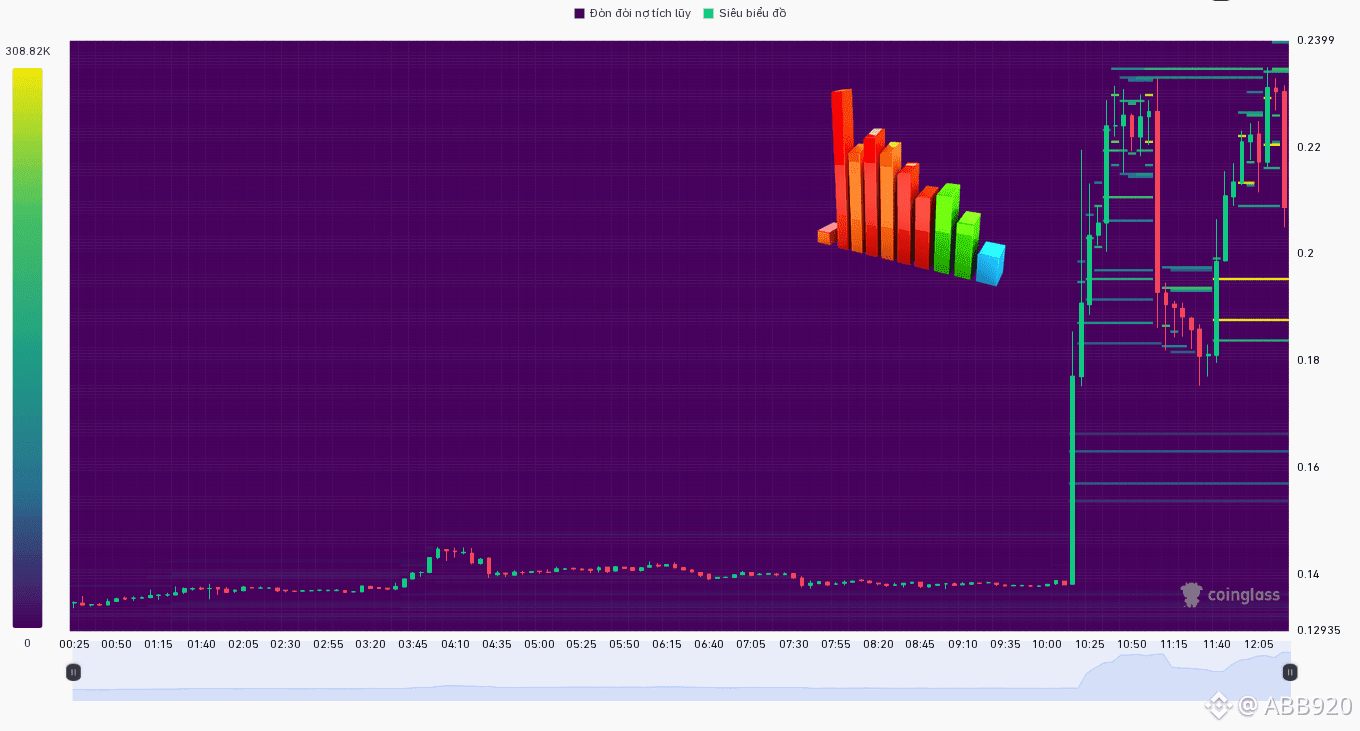Viewport: 1360px width, 731px height.
Task: Click the 06:40 time axis label
Action: 709,644
